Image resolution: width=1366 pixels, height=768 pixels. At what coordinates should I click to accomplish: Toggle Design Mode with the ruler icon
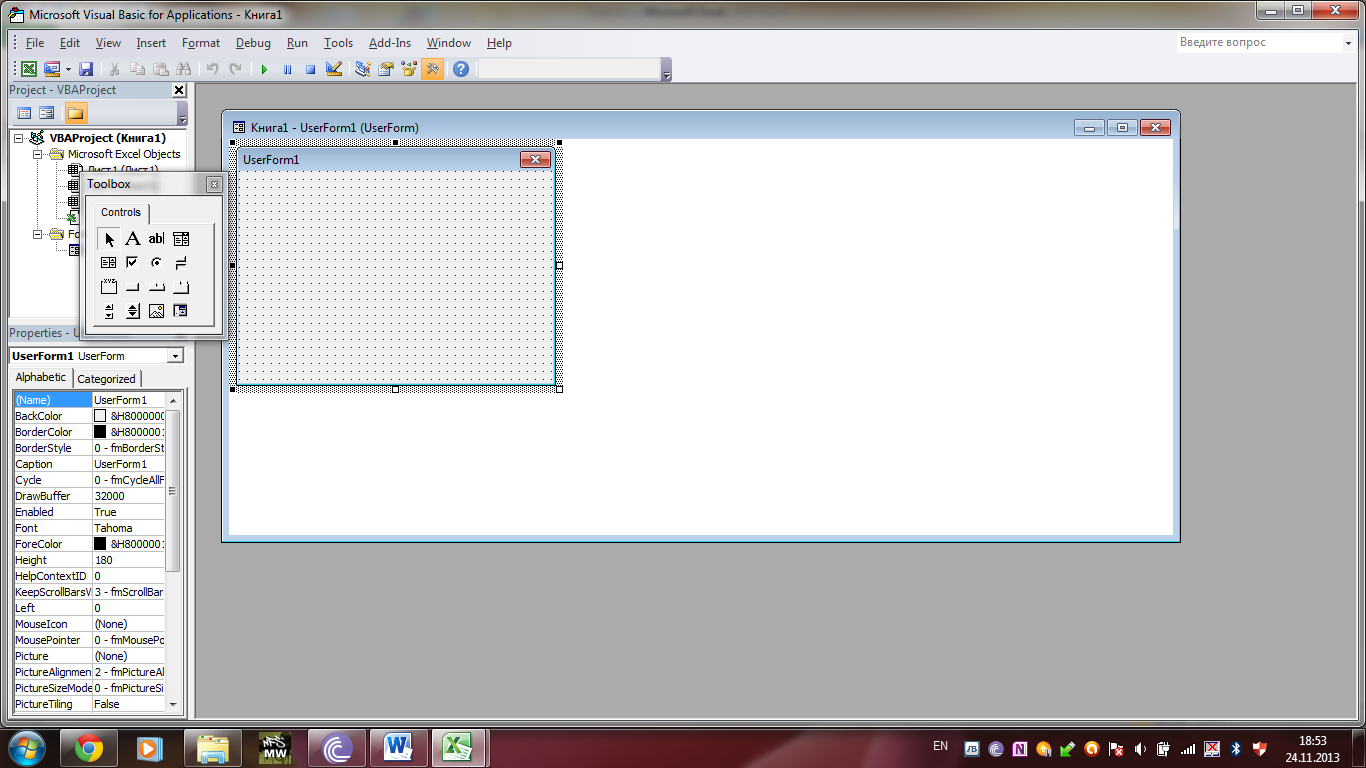coord(334,69)
